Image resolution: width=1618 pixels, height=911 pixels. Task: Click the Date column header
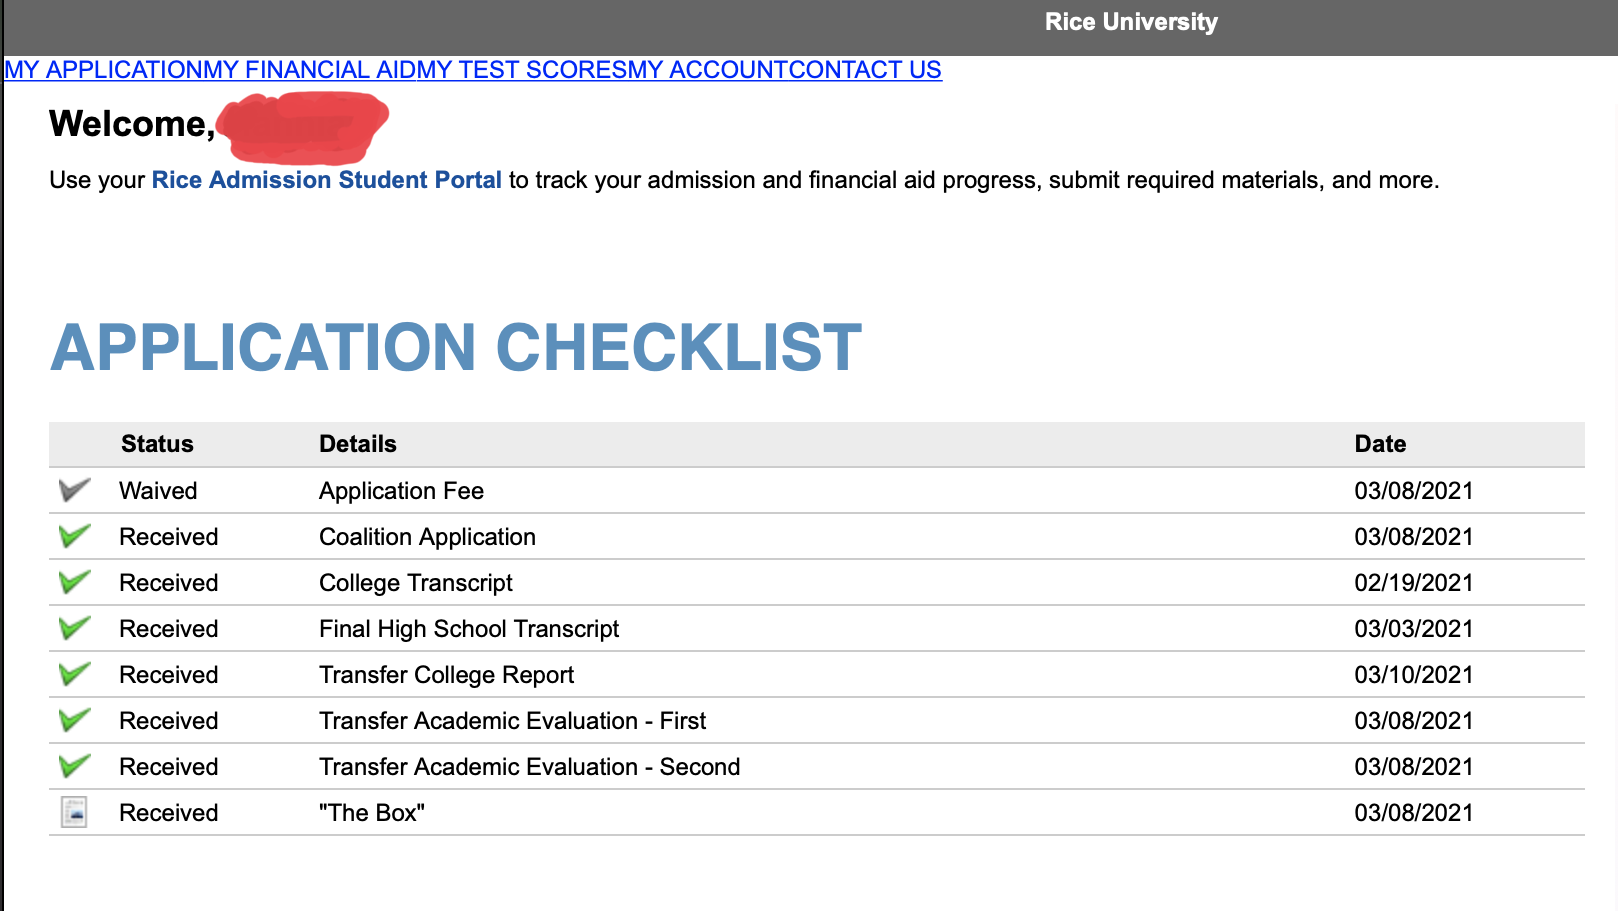(x=1380, y=444)
